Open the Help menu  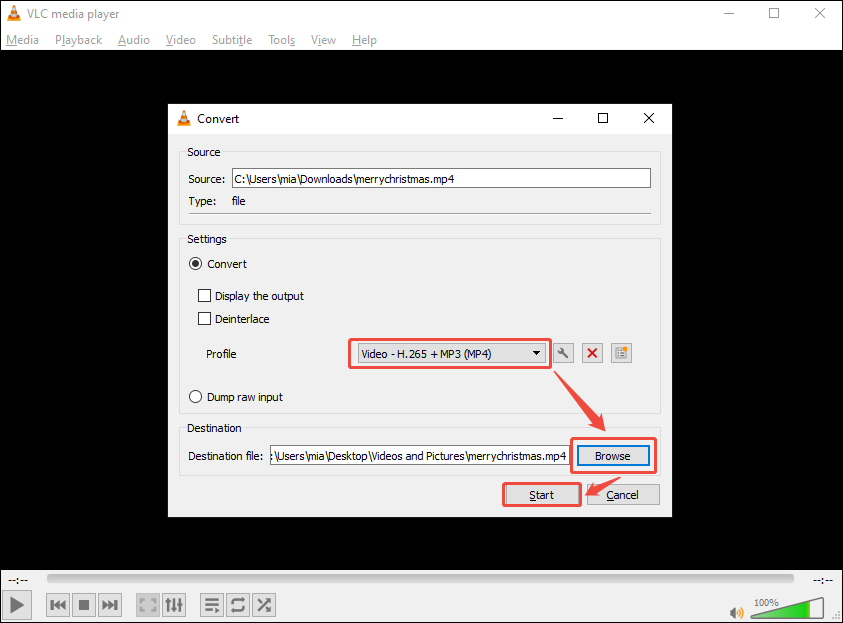click(x=364, y=40)
